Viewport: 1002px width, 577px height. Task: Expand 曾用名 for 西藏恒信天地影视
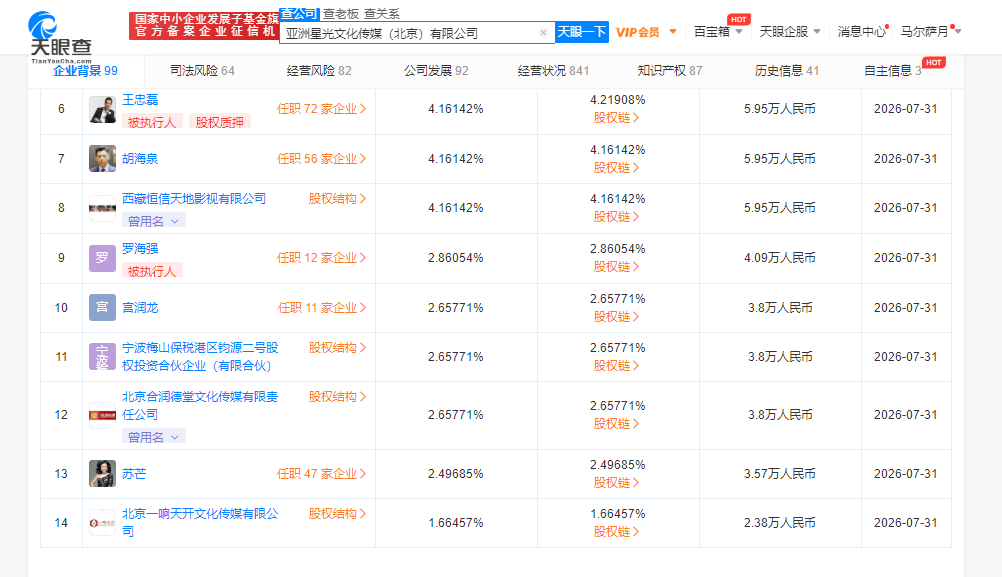point(153,221)
